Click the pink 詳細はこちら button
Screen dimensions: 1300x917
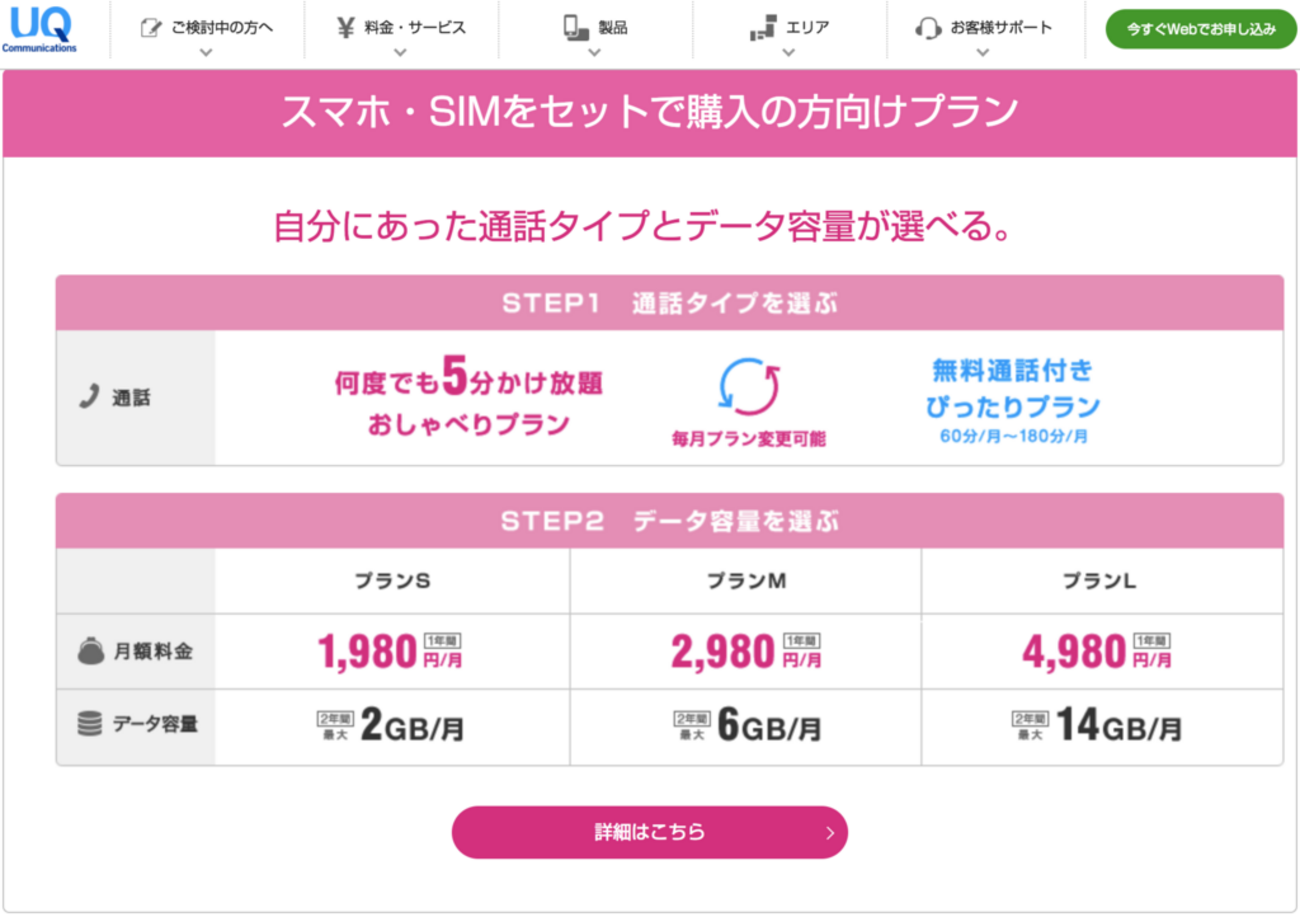click(x=649, y=832)
